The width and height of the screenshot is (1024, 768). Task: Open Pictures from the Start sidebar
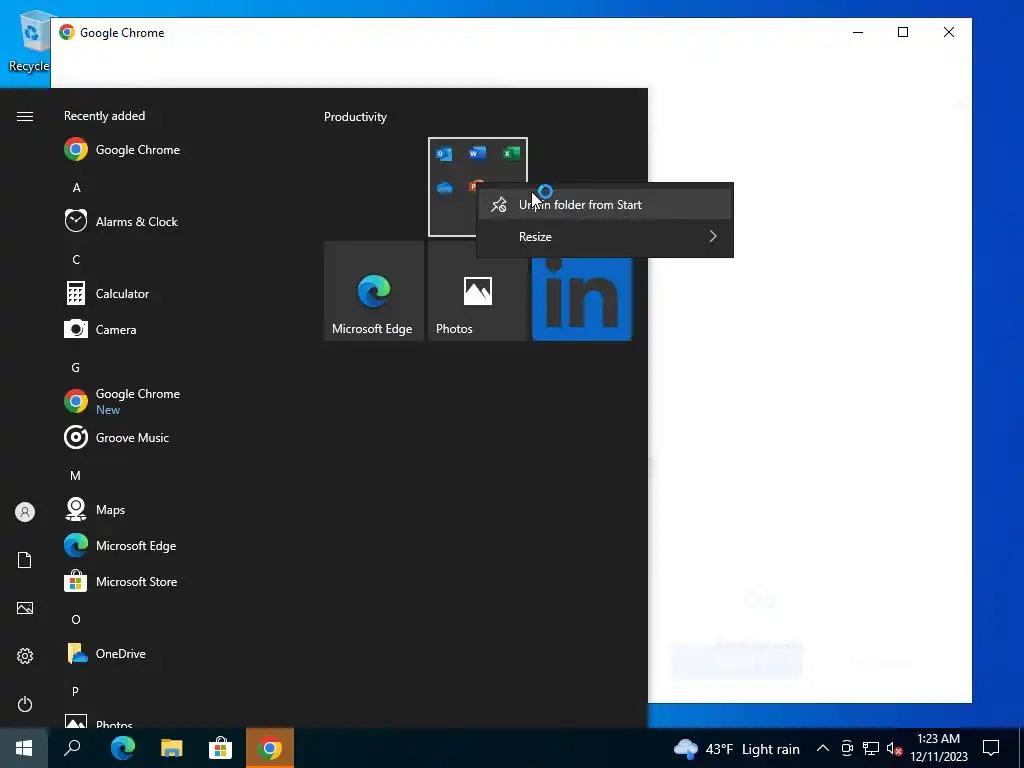tap(25, 608)
